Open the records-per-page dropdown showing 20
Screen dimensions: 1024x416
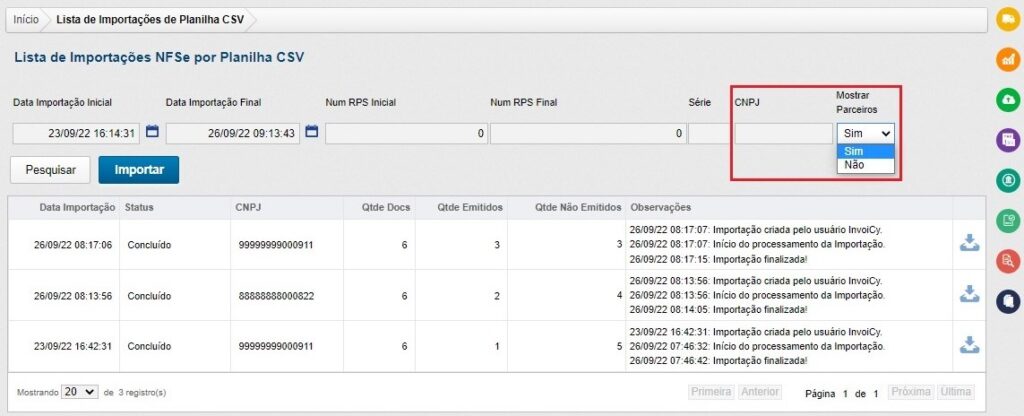(80, 392)
